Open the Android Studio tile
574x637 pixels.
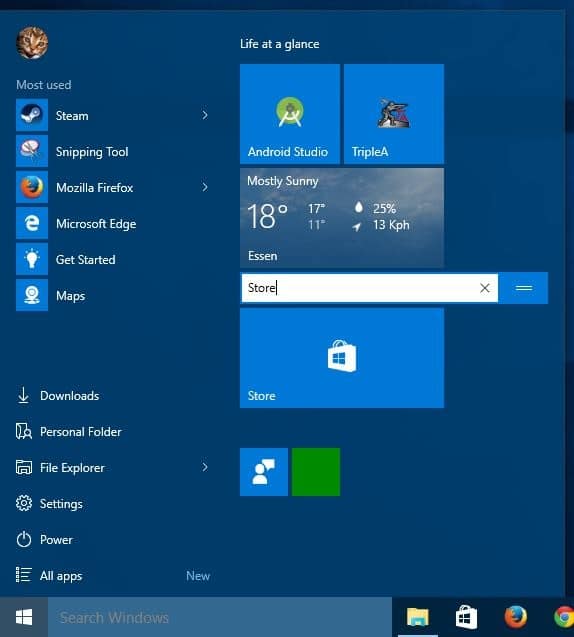pos(290,114)
